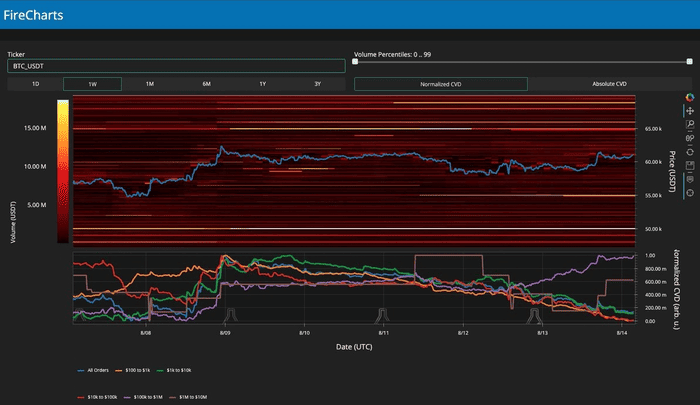Screen dimensions: 700x405
Task: Click the FireCharts title in header
Action: [x=33, y=15]
